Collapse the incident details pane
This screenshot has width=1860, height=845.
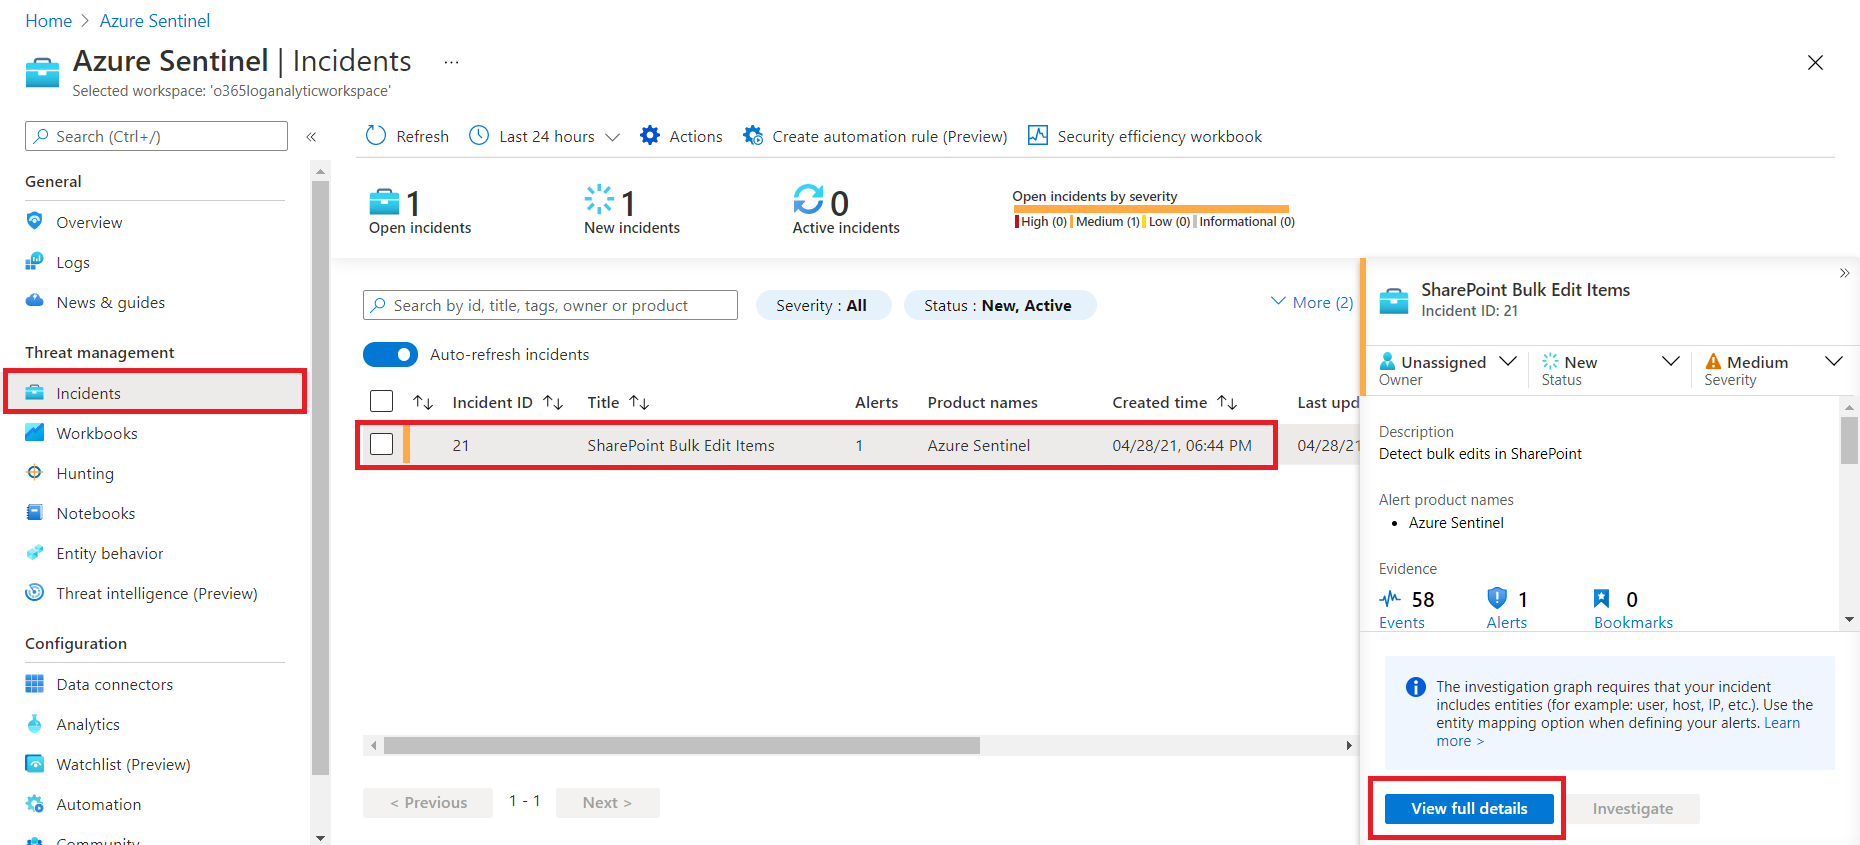click(x=1844, y=273)
